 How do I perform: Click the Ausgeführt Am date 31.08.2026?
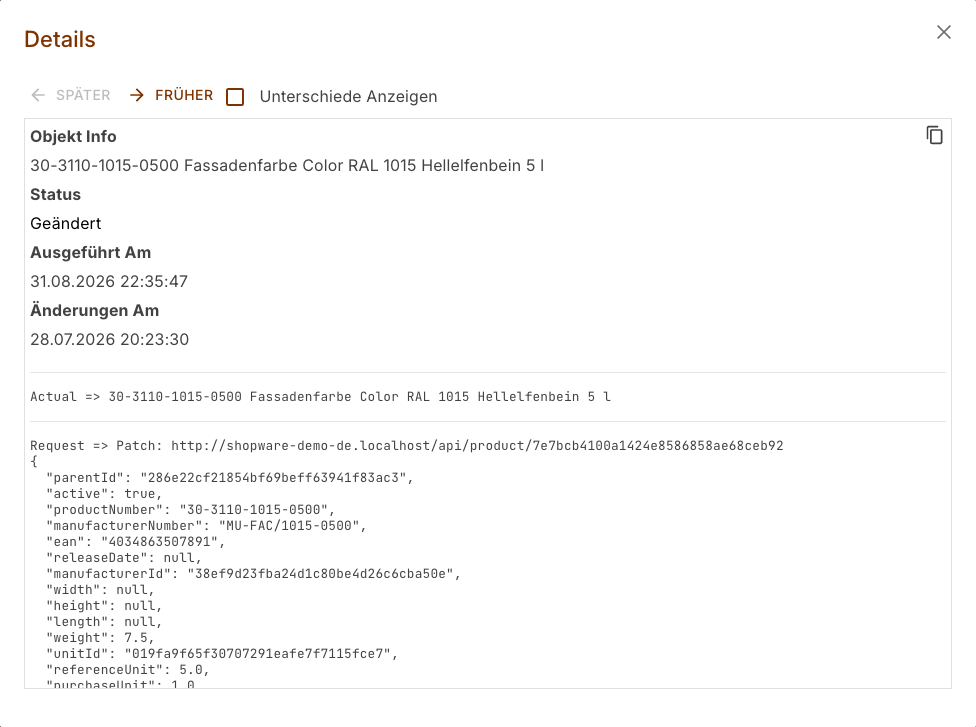[x=109, y=281]
